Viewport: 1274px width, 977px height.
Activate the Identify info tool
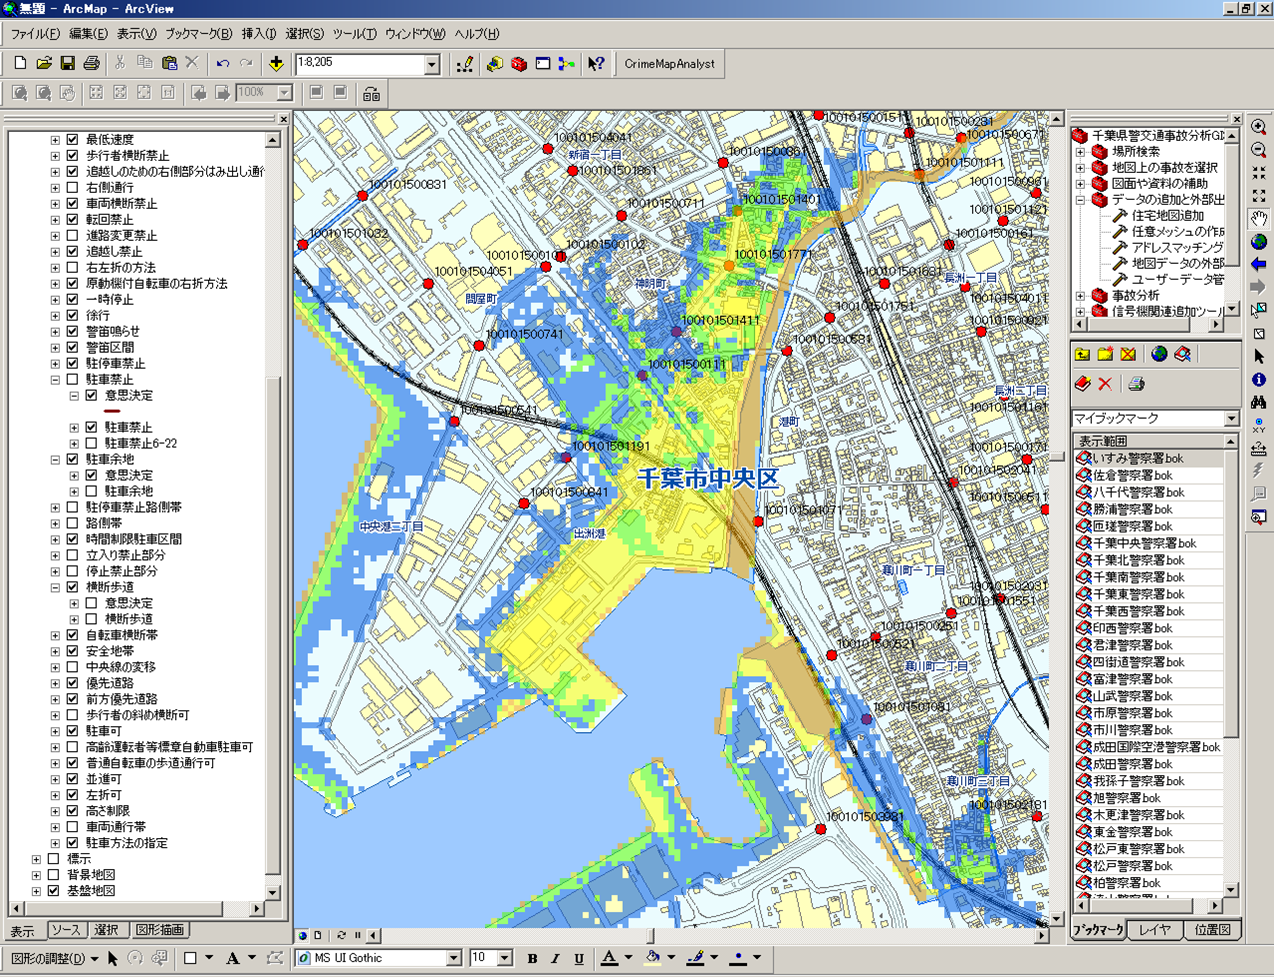click(x=1258, y=380)
